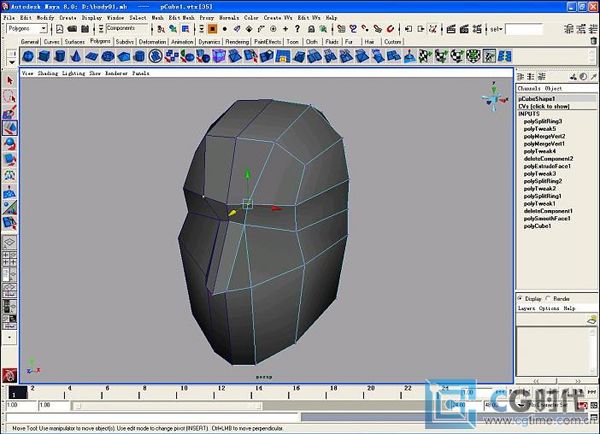This screenshot has width=600, height=434.
Task: Click the Maya logo icon at bottom left
Action: point(10,375)
